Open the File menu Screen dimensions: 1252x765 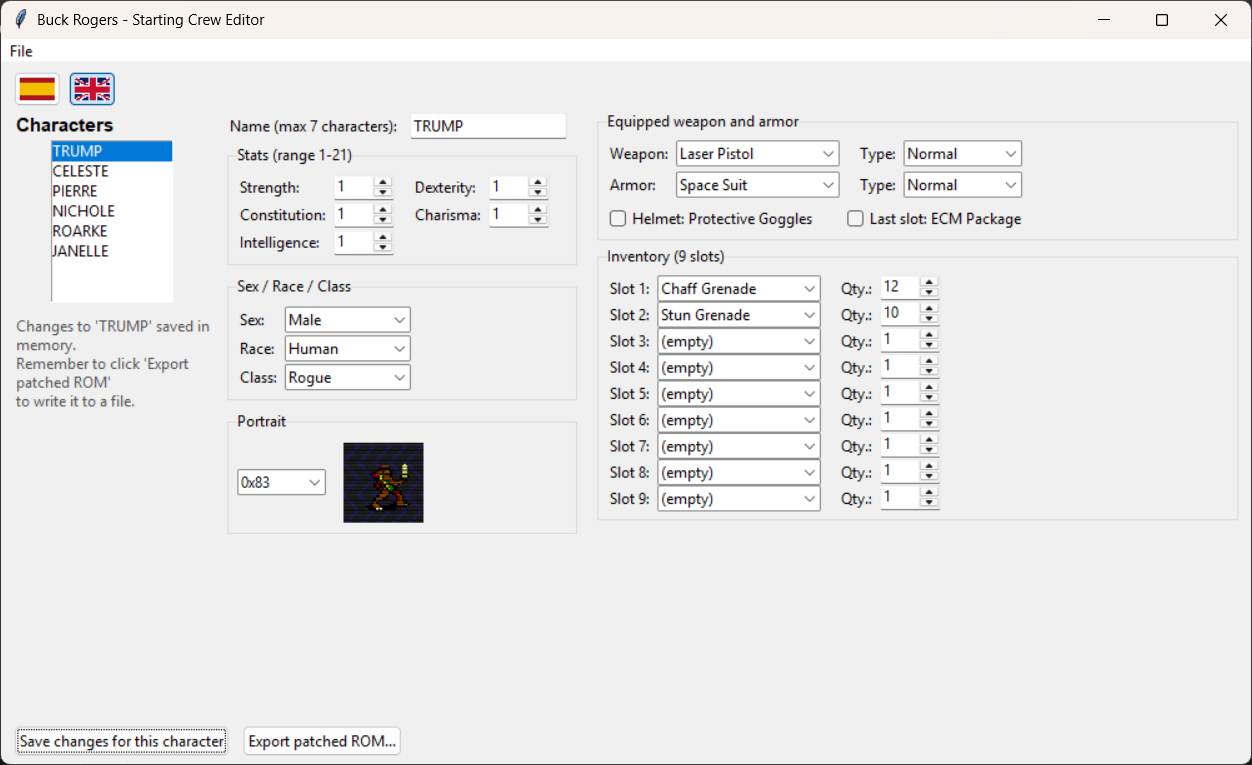[x=21, y=51]
